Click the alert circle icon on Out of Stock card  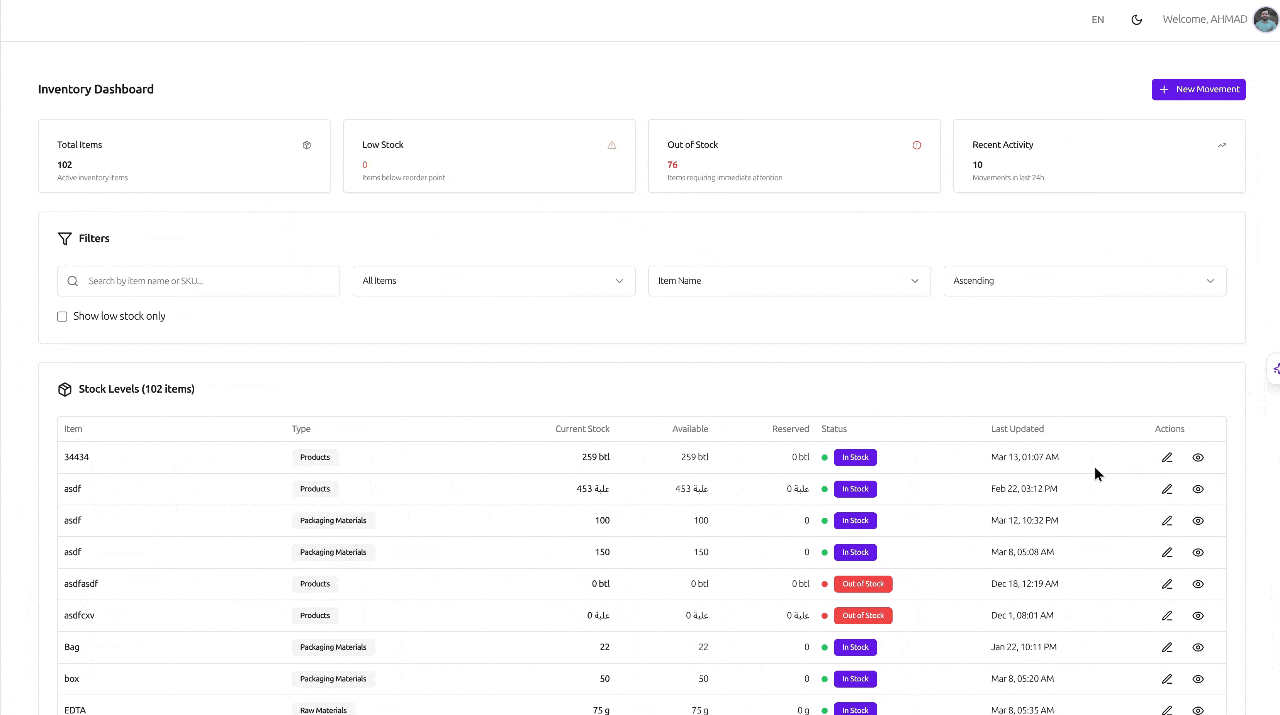tap(917, 145)
